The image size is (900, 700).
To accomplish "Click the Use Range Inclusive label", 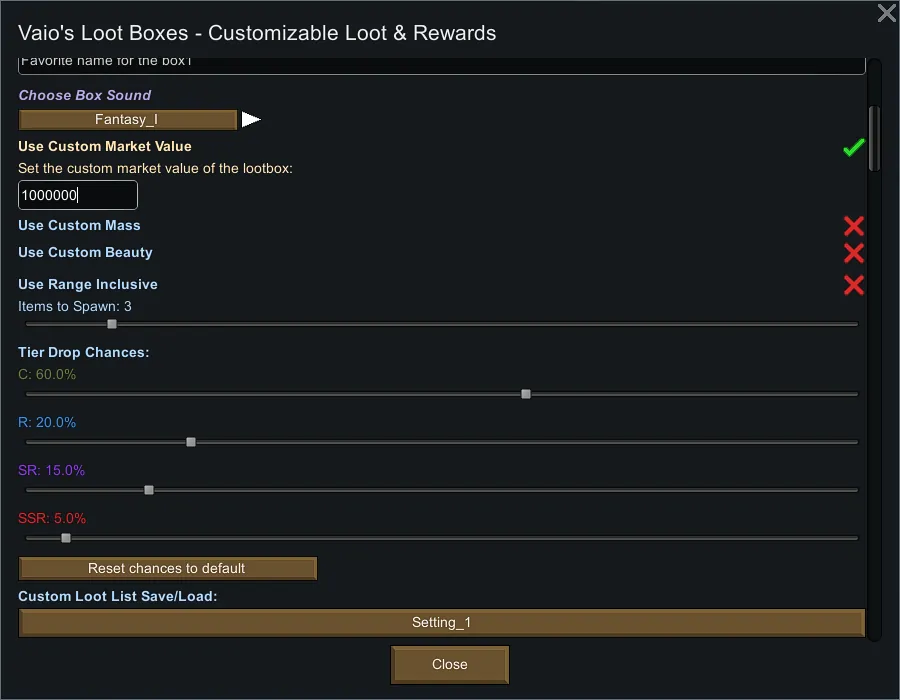I will tap(88, 284).
